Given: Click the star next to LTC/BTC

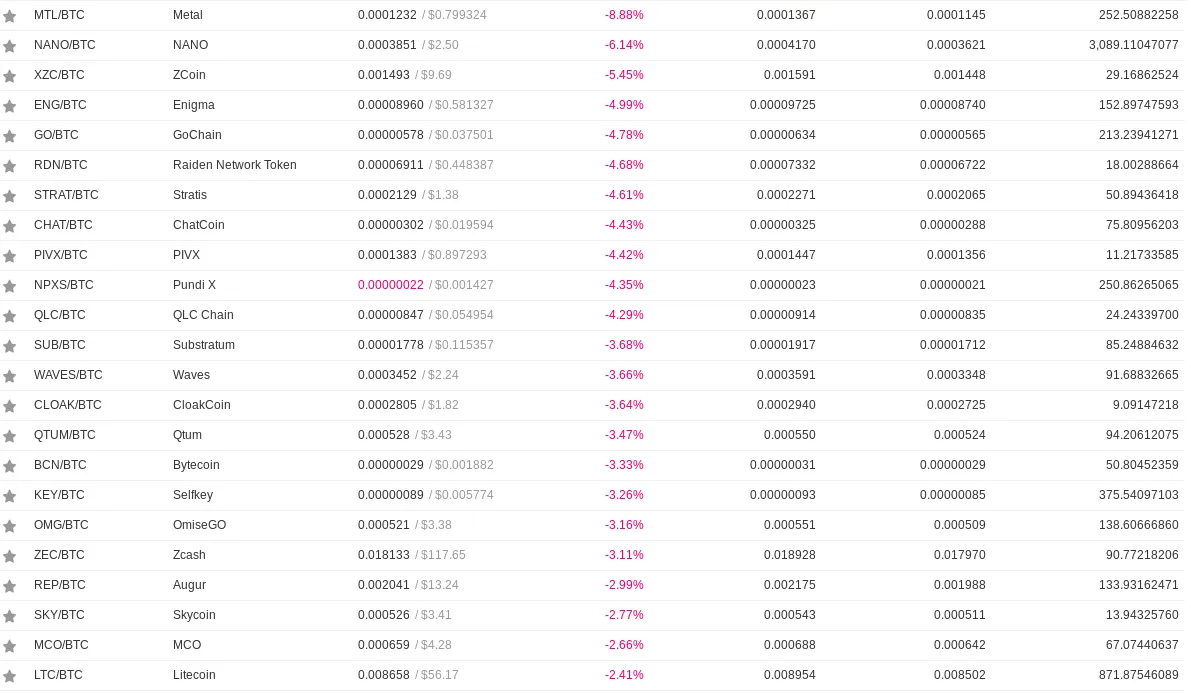Looking at the screenshot, I should click(9, 676).
